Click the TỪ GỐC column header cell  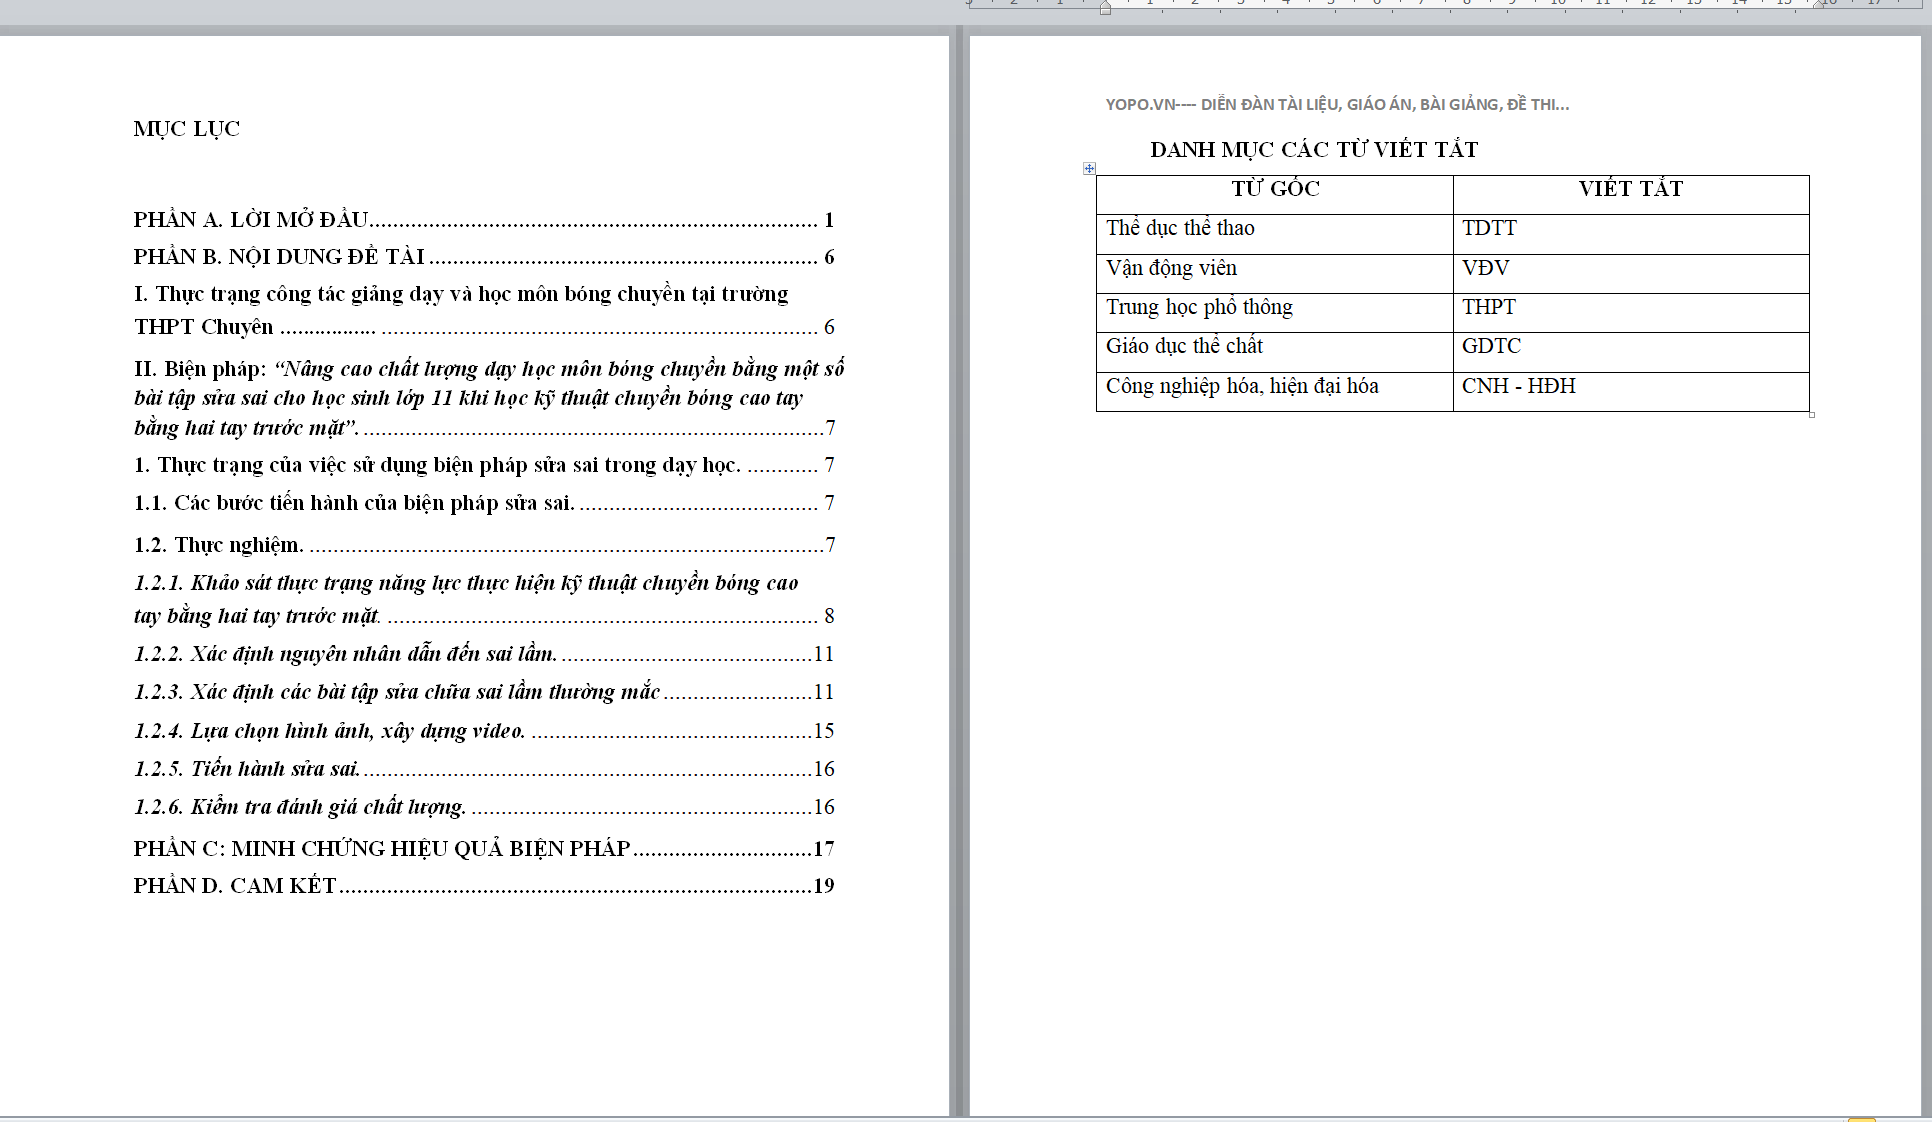click(x=1275, y=194)
